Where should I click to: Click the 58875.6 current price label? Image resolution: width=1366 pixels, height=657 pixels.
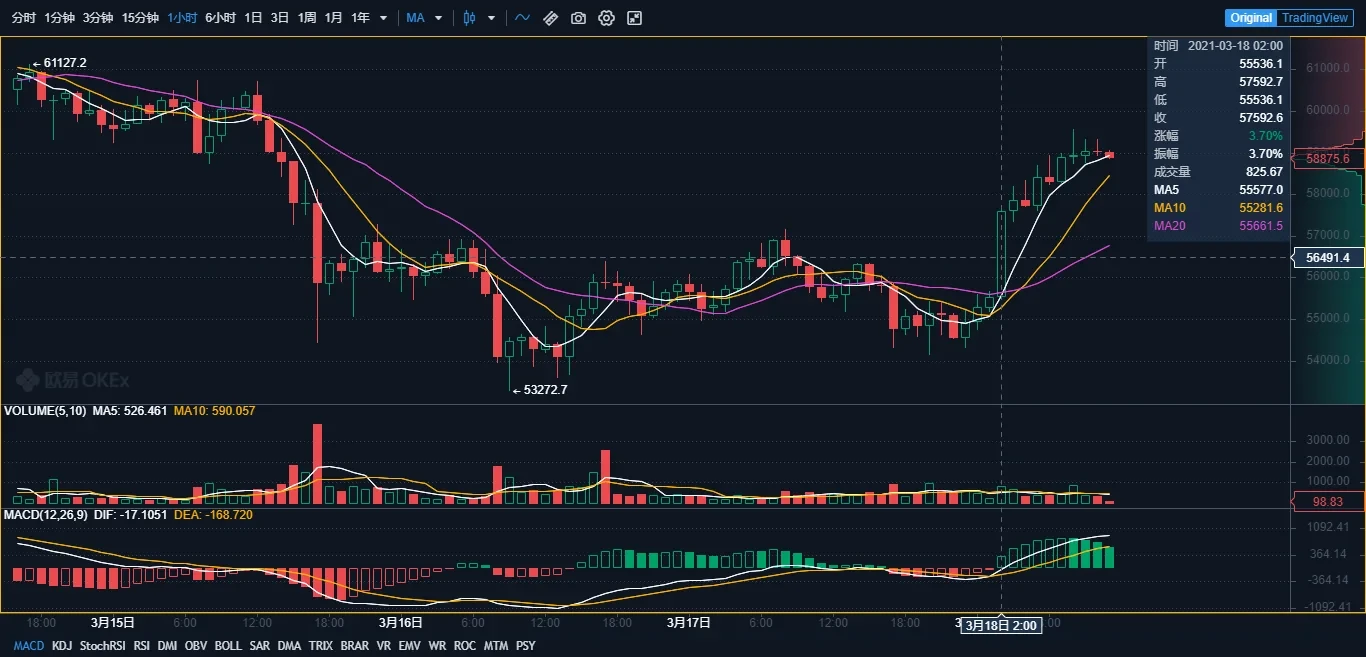[x=1328, y=158]
